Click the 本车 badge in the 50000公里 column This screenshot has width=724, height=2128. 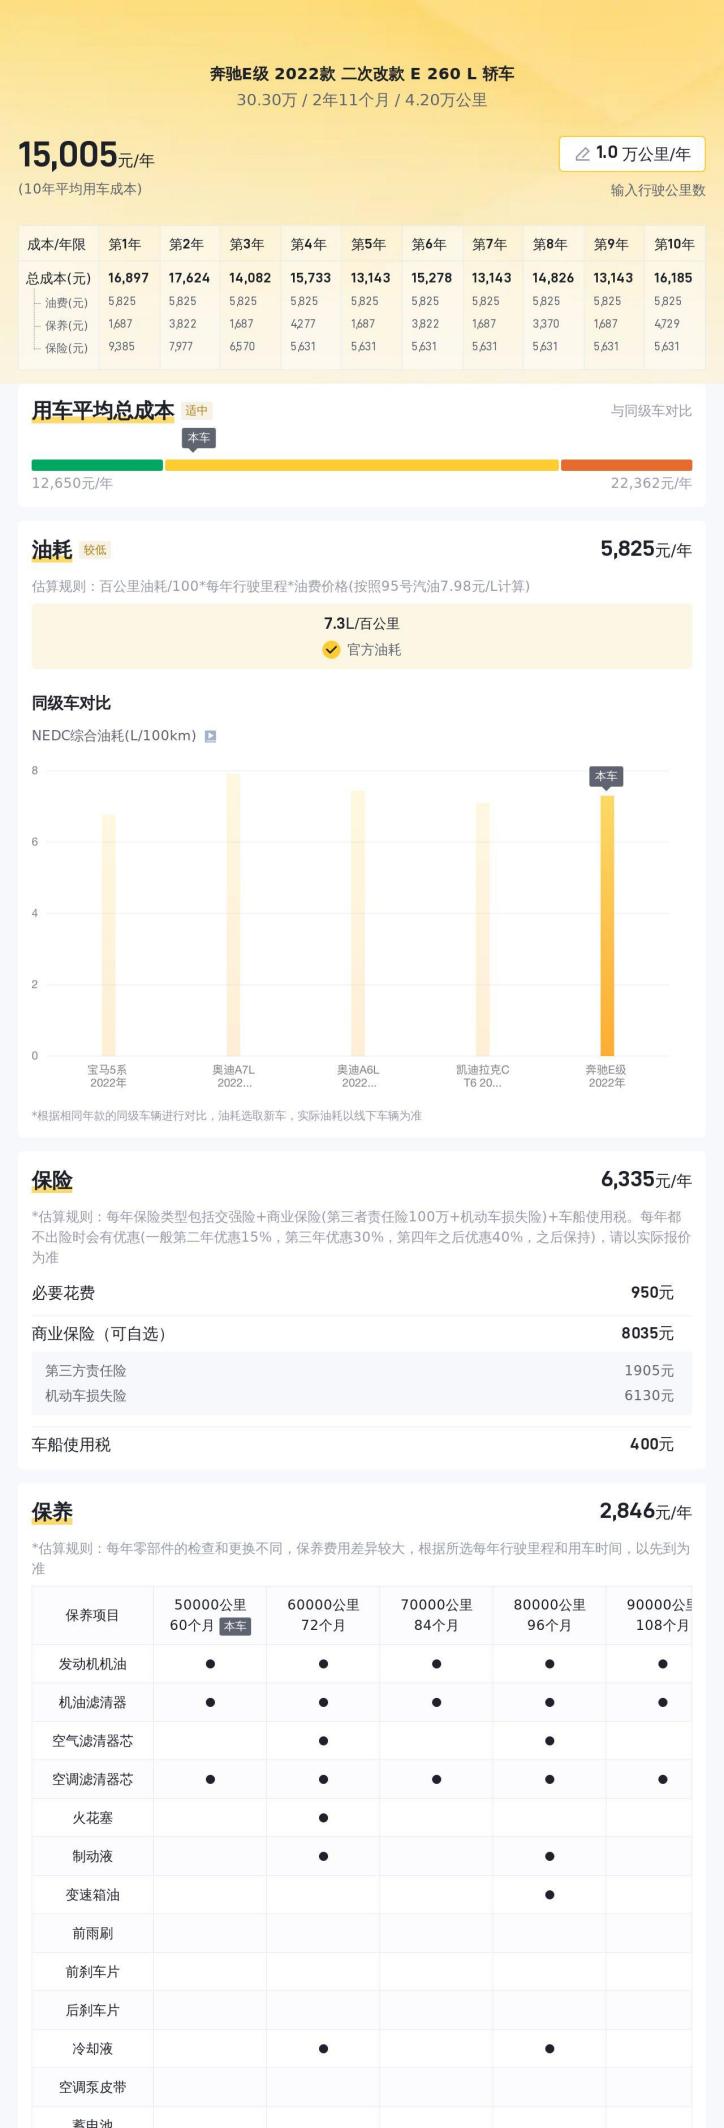pos(235,1626)
